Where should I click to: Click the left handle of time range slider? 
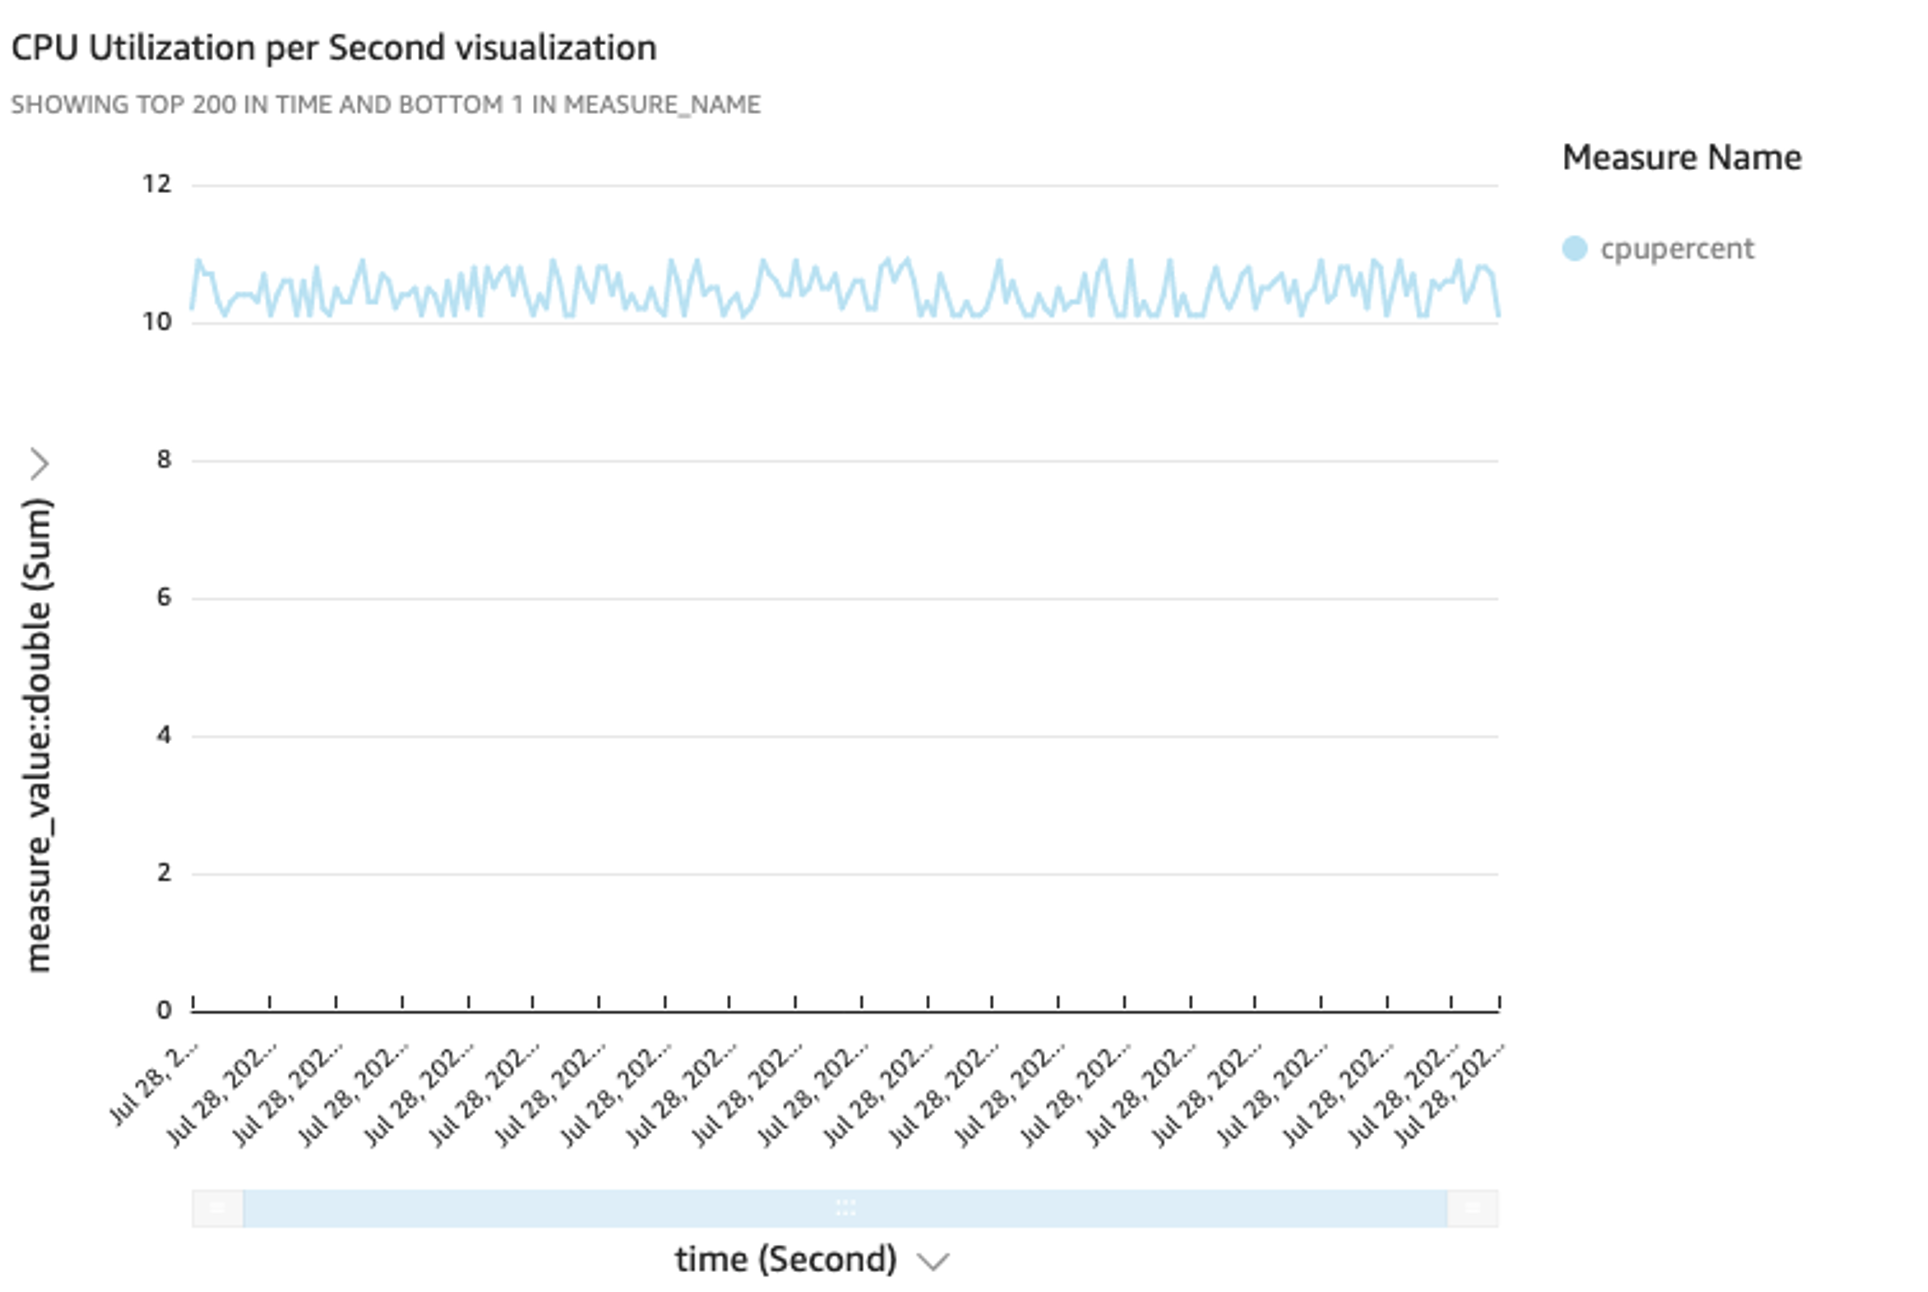[x=218, y=1208]
